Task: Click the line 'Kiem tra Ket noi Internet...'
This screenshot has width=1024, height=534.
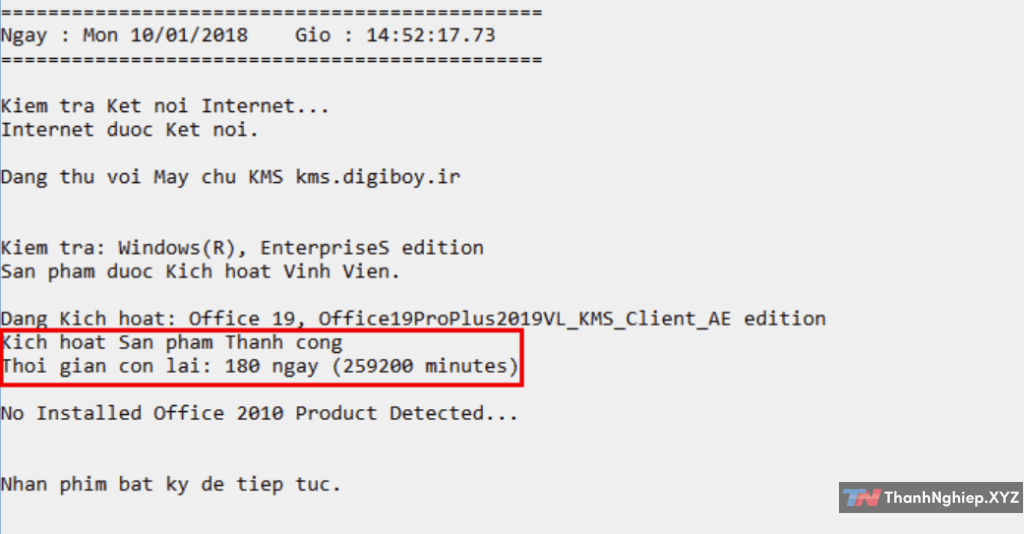Action: tap(164, 106)
